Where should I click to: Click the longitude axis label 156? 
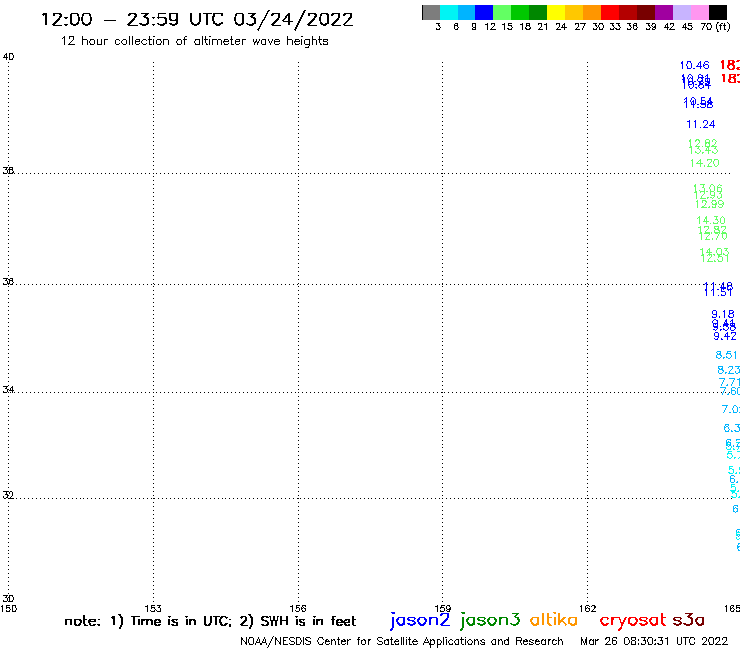[x=298, y=609]
